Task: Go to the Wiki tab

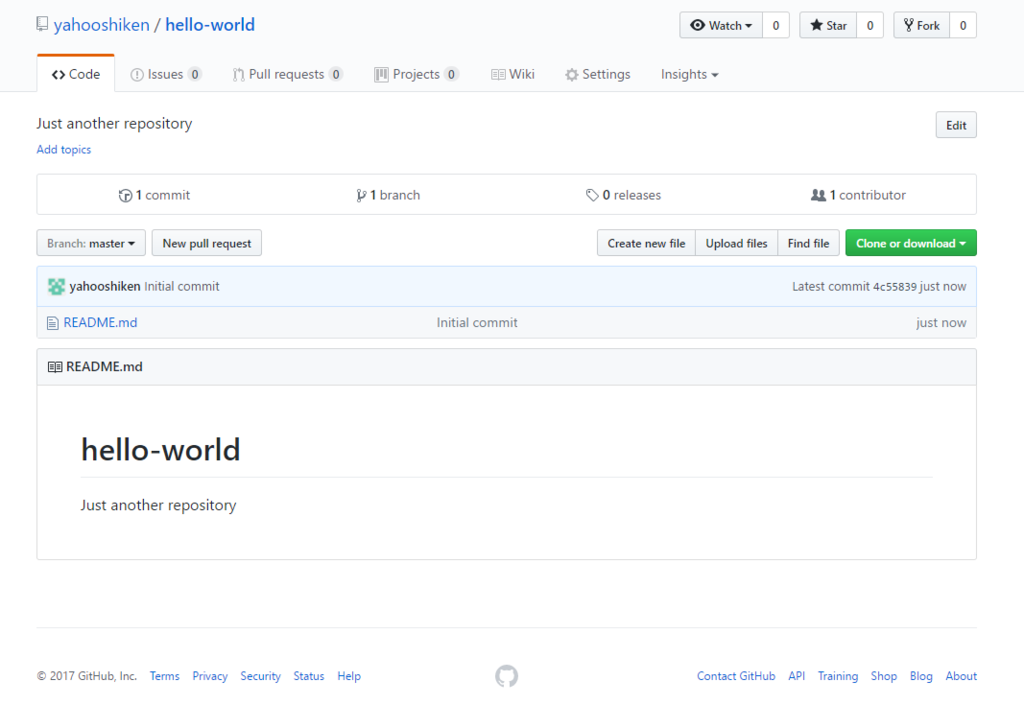Action: [x=513, y=74]
